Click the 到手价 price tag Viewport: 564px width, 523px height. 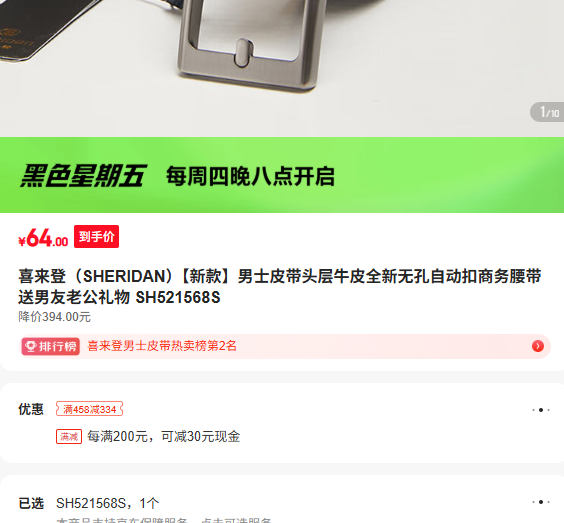point(96,237)
